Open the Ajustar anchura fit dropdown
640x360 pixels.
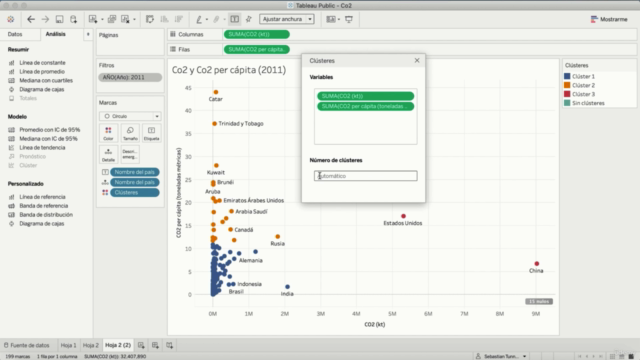[287, 19]
